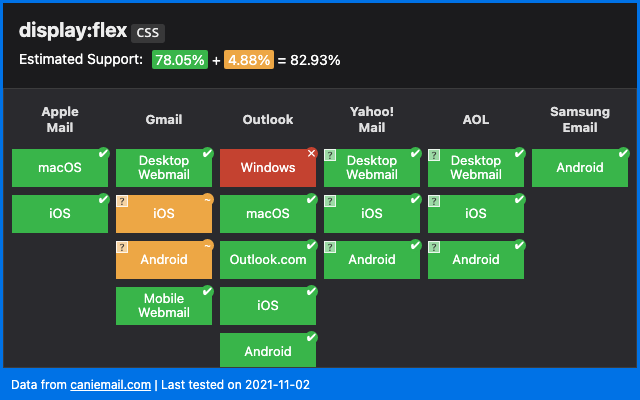Click the display:flex title

coord(66,30)
